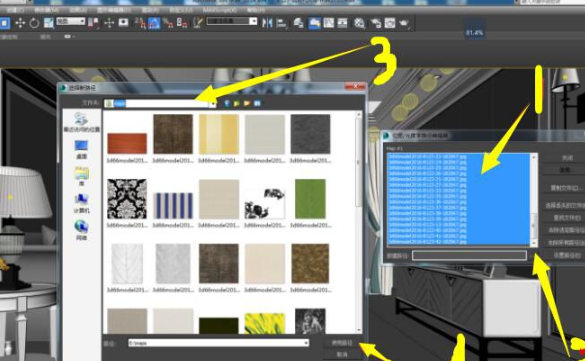Select the Move tool in main toolbar
This screenshot has width=585, height=361.
tap(20, 23)
